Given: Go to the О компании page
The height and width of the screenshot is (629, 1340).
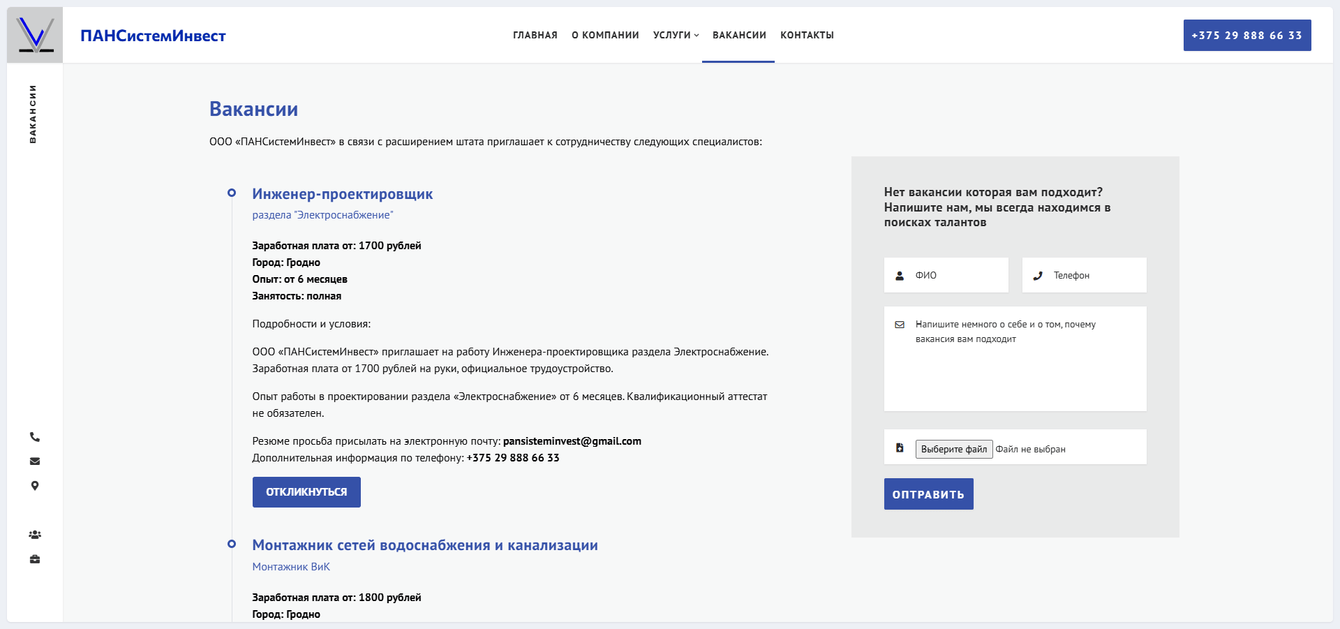Looking at the screenshot, I should (605, 35).
